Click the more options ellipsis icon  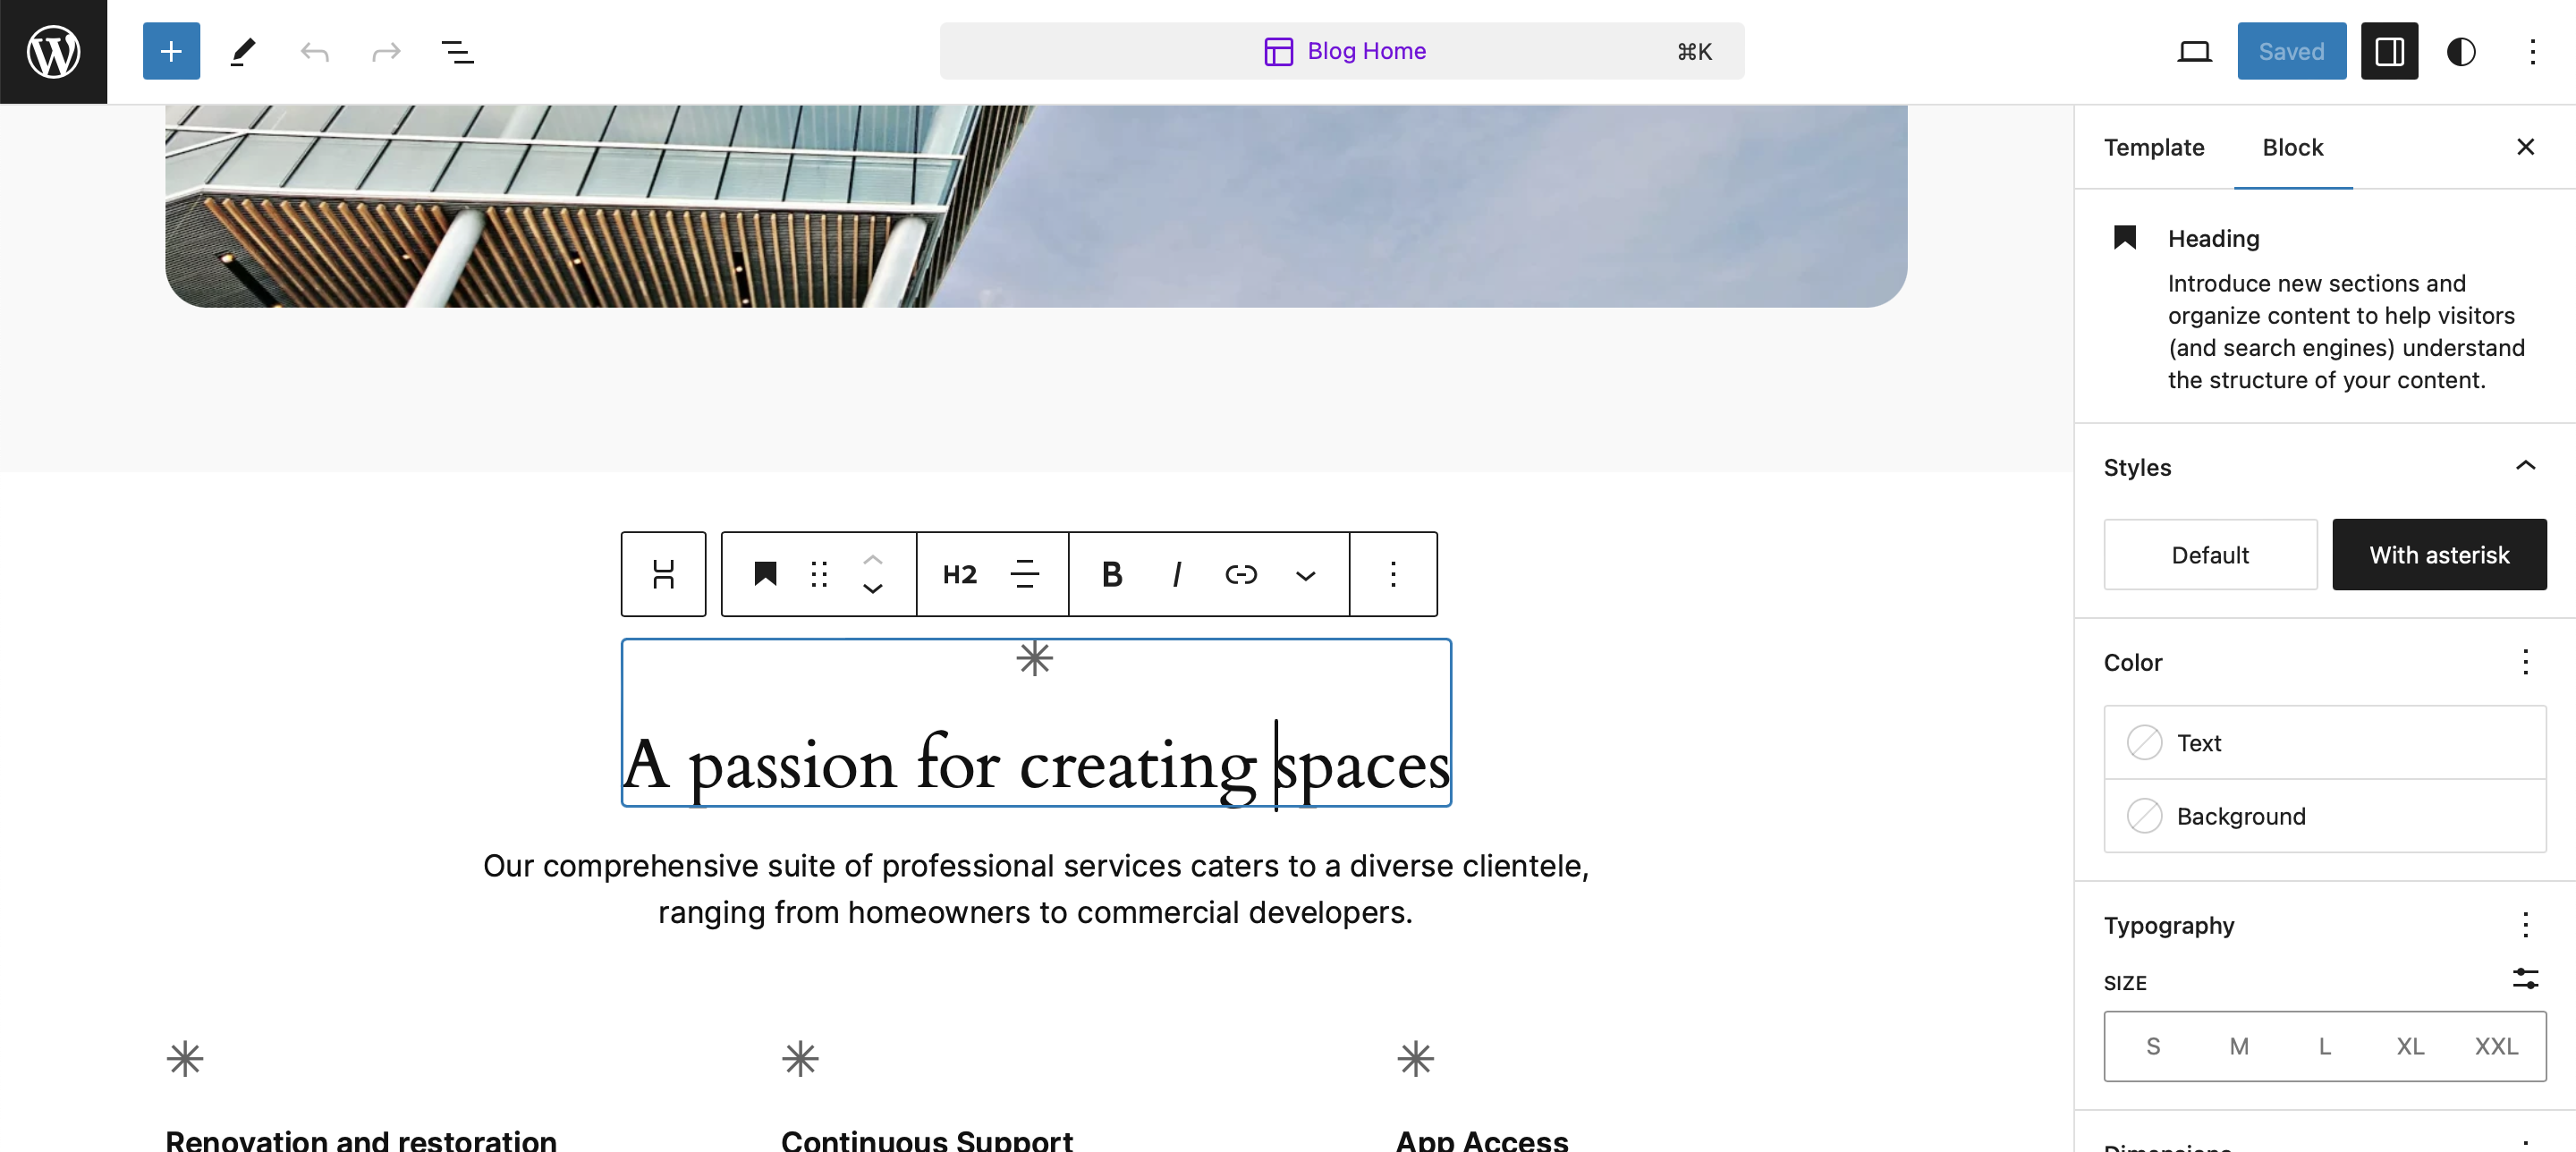click(x=1394, y=573)
